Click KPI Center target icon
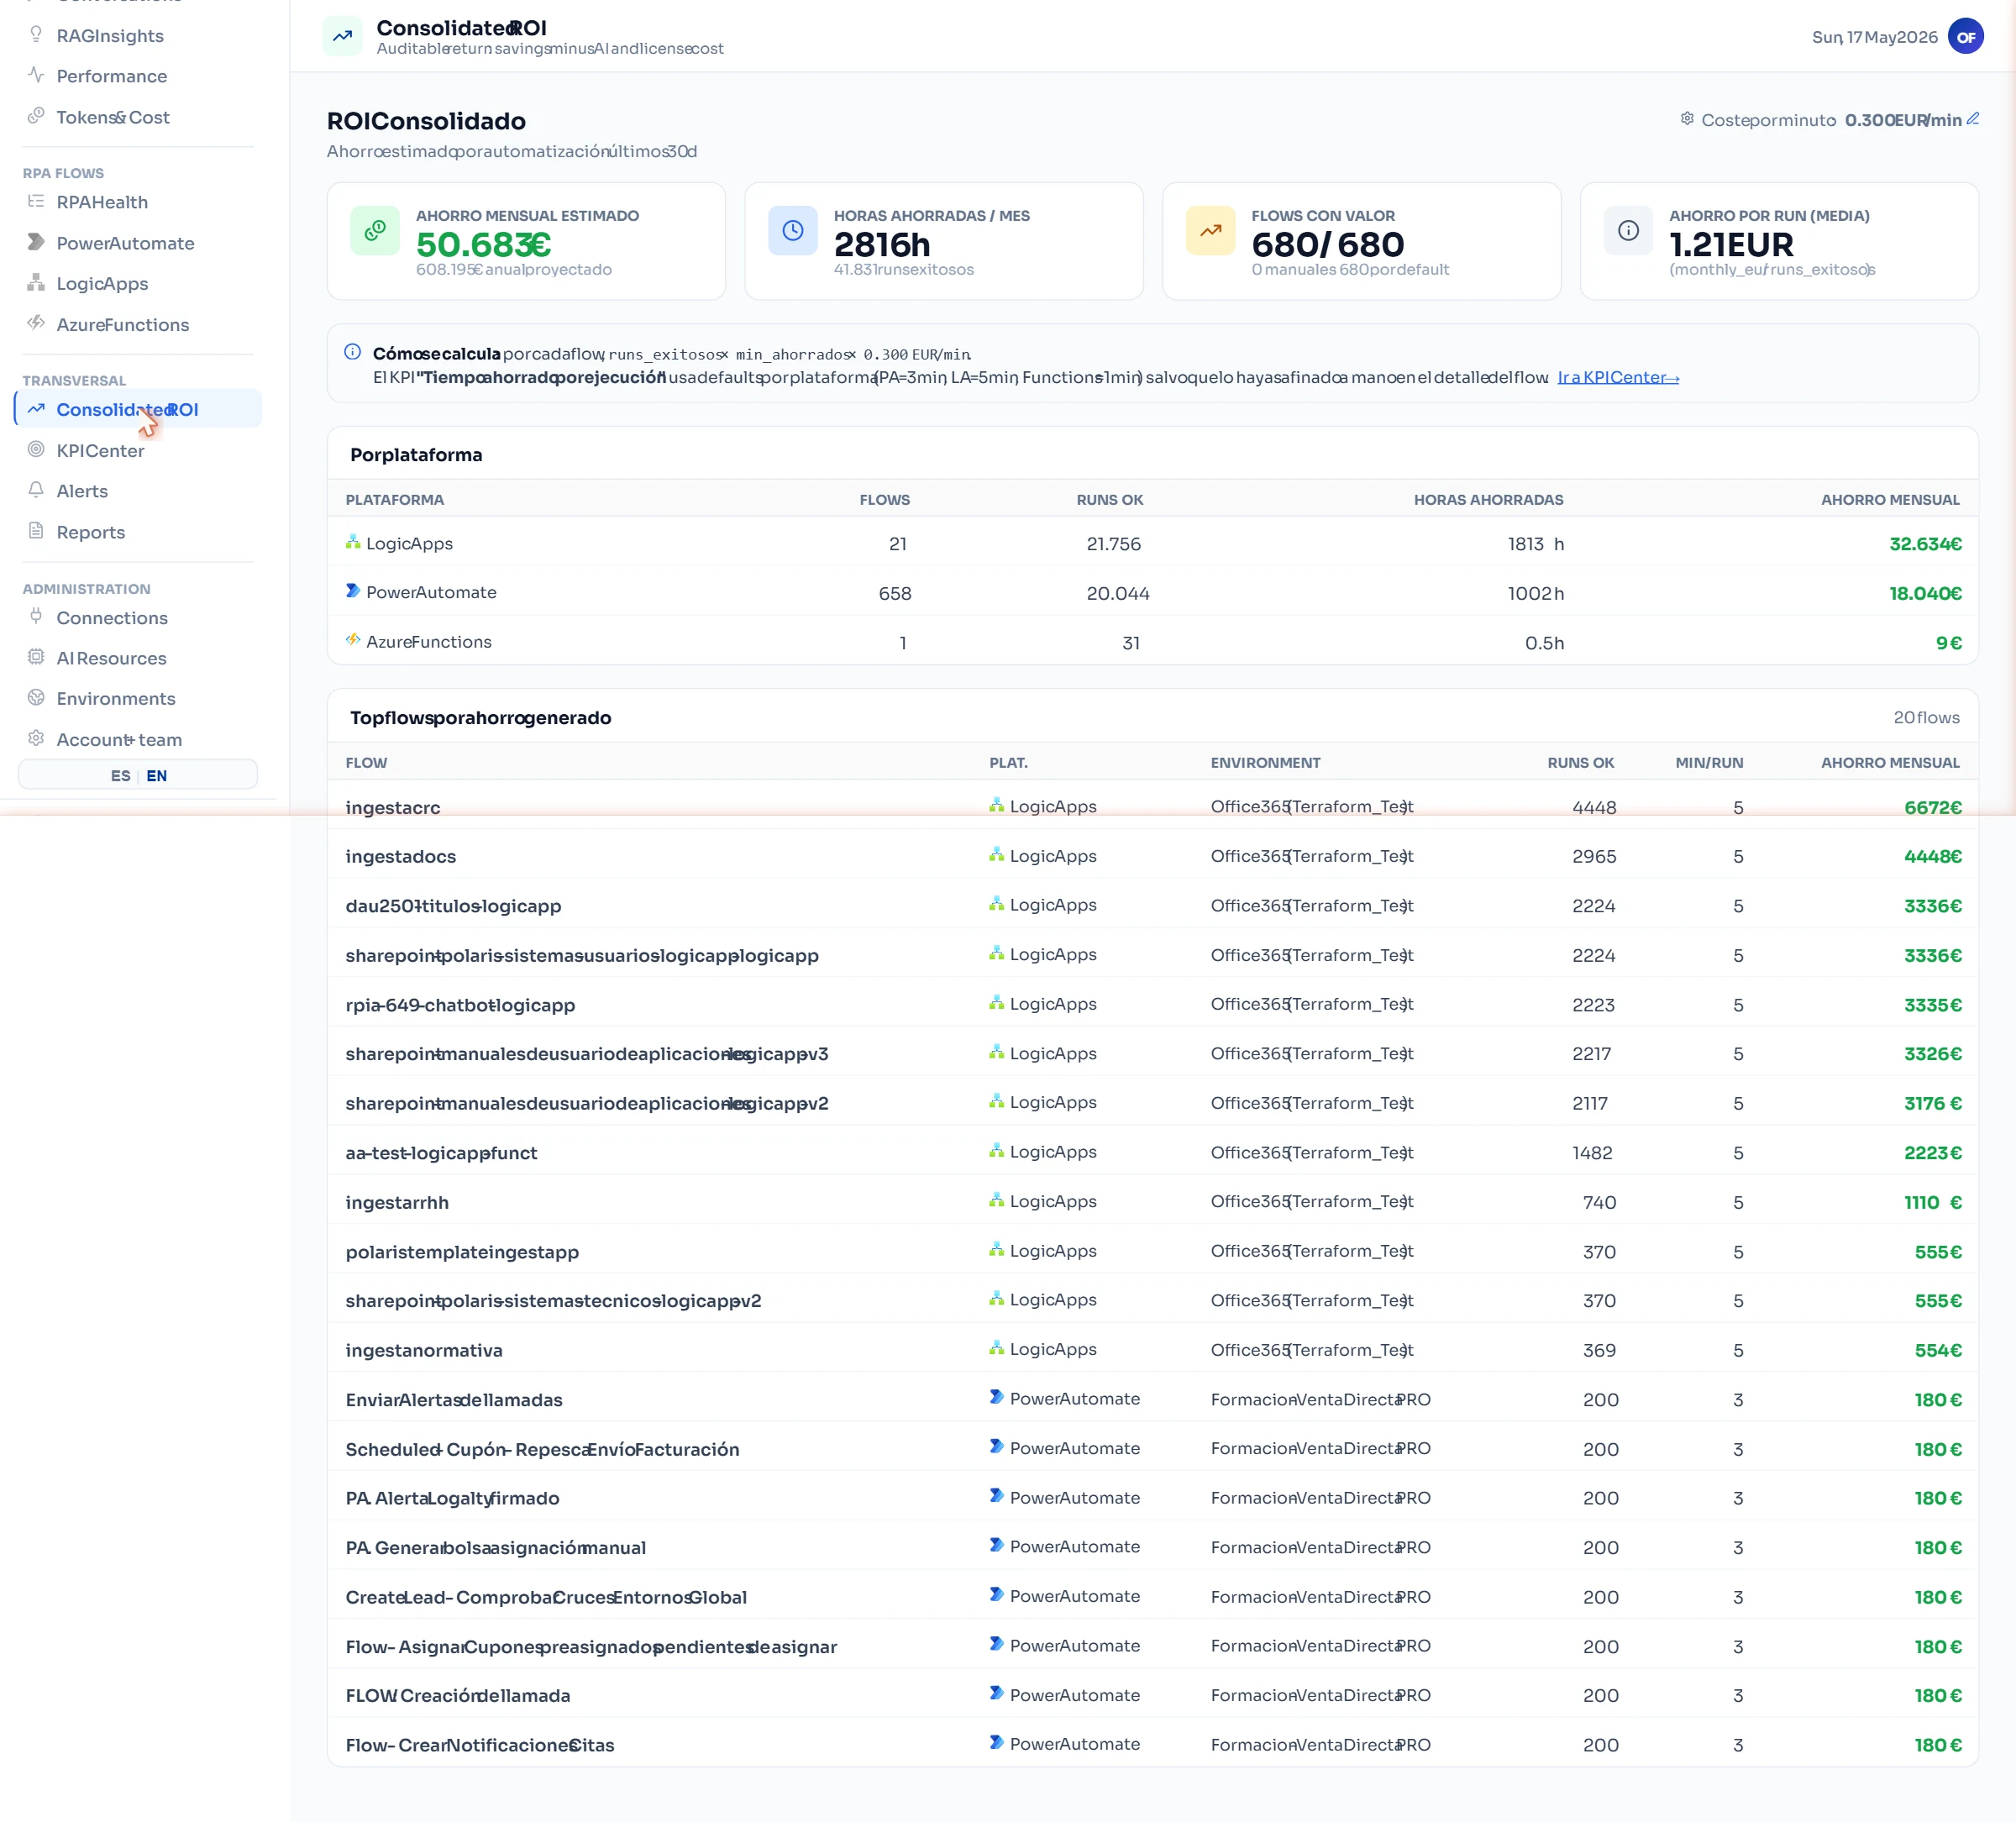 click(36, 450)
